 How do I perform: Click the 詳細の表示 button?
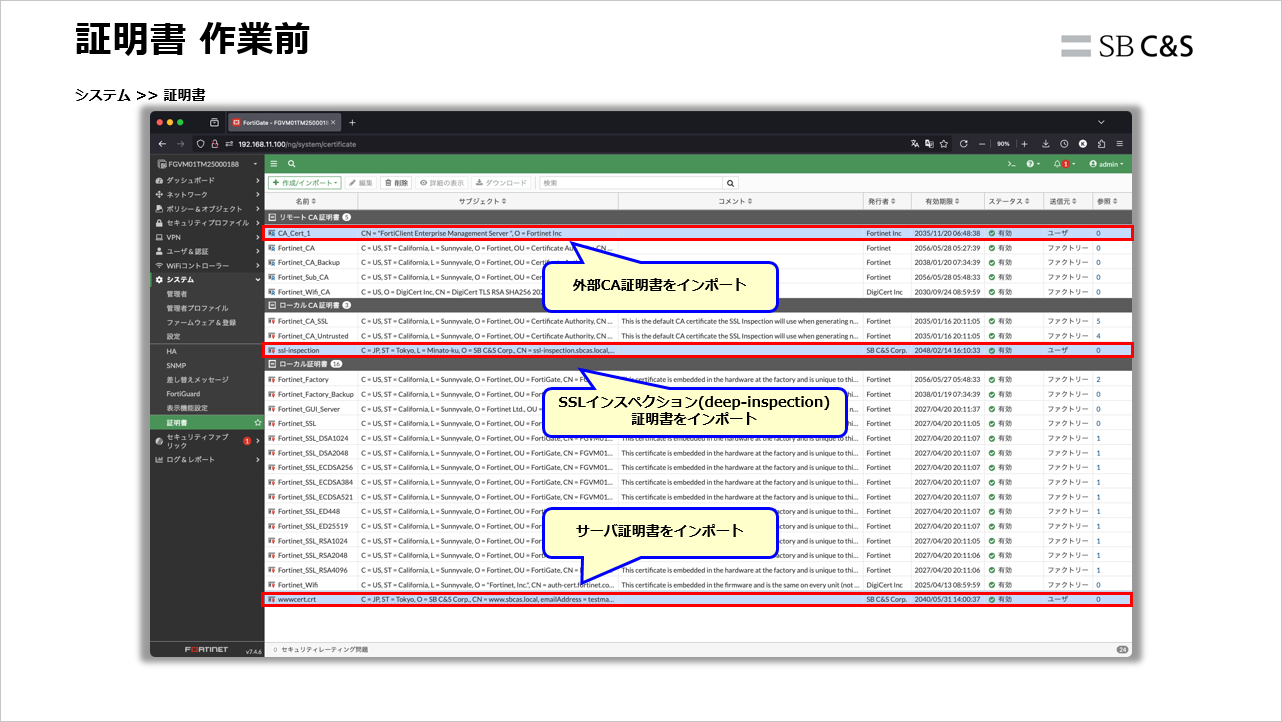442,183
